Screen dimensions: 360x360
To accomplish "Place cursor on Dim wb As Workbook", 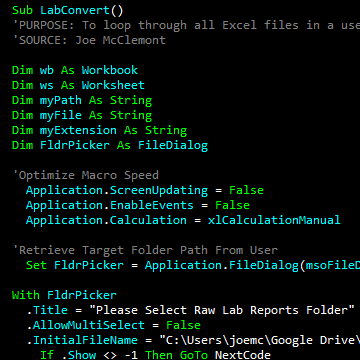I will (x=75, y=70).
